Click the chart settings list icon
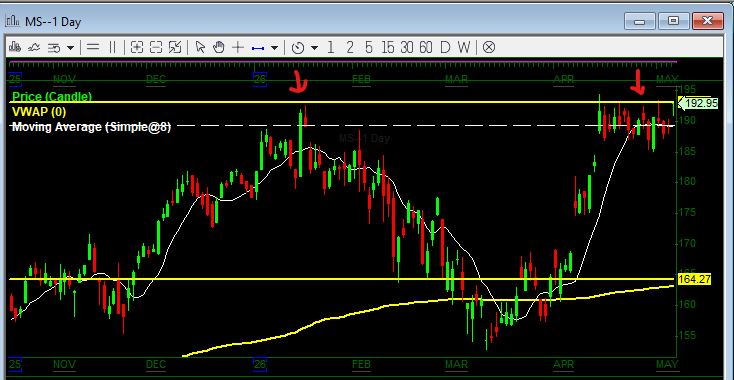 (54, 47)
